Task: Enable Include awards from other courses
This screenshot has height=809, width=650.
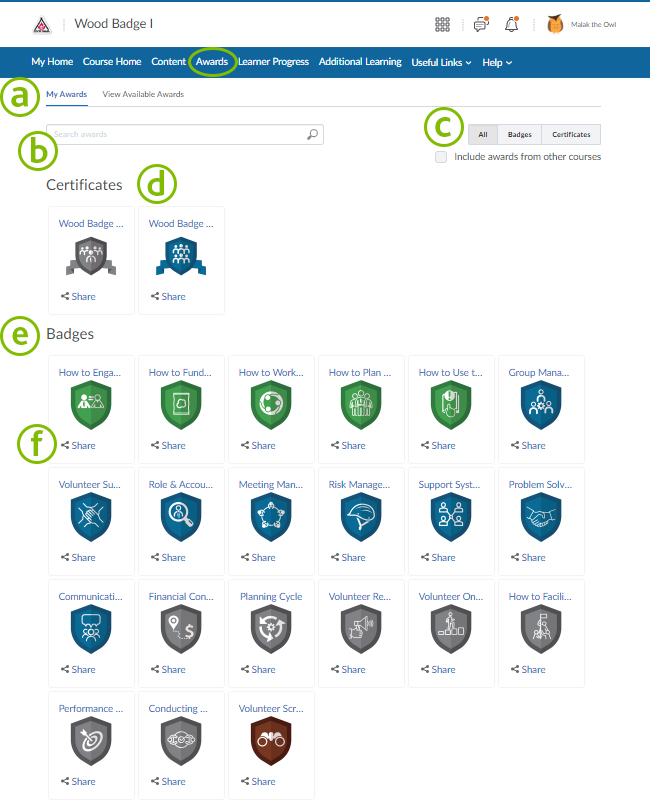Action: [441, 157]
